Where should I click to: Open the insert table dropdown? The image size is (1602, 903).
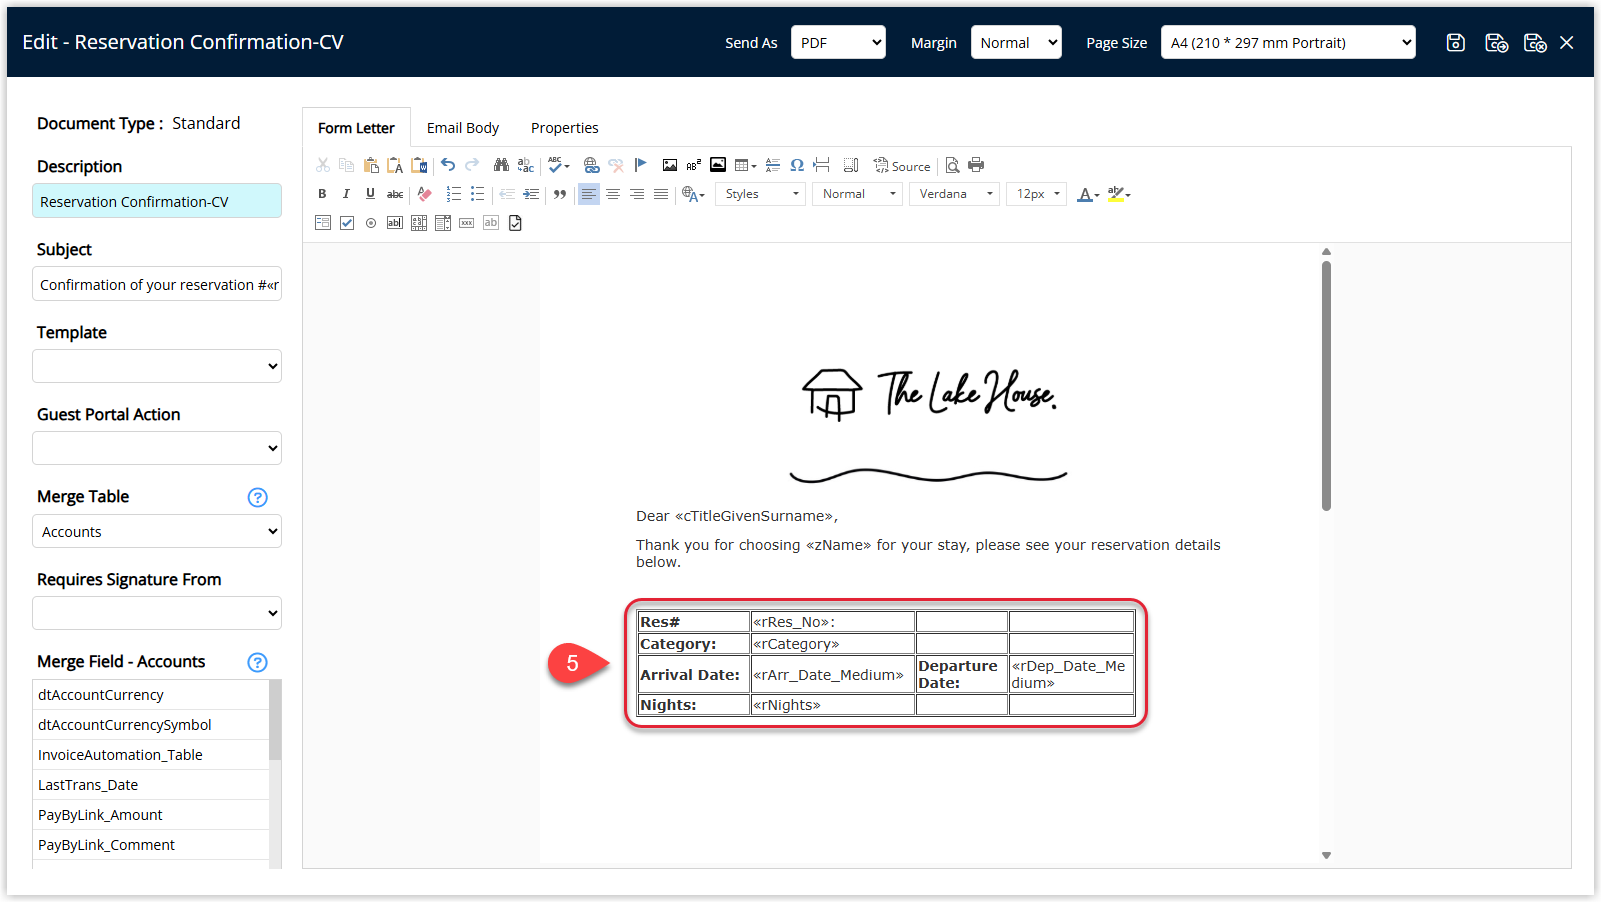click(x=746, y=165)
